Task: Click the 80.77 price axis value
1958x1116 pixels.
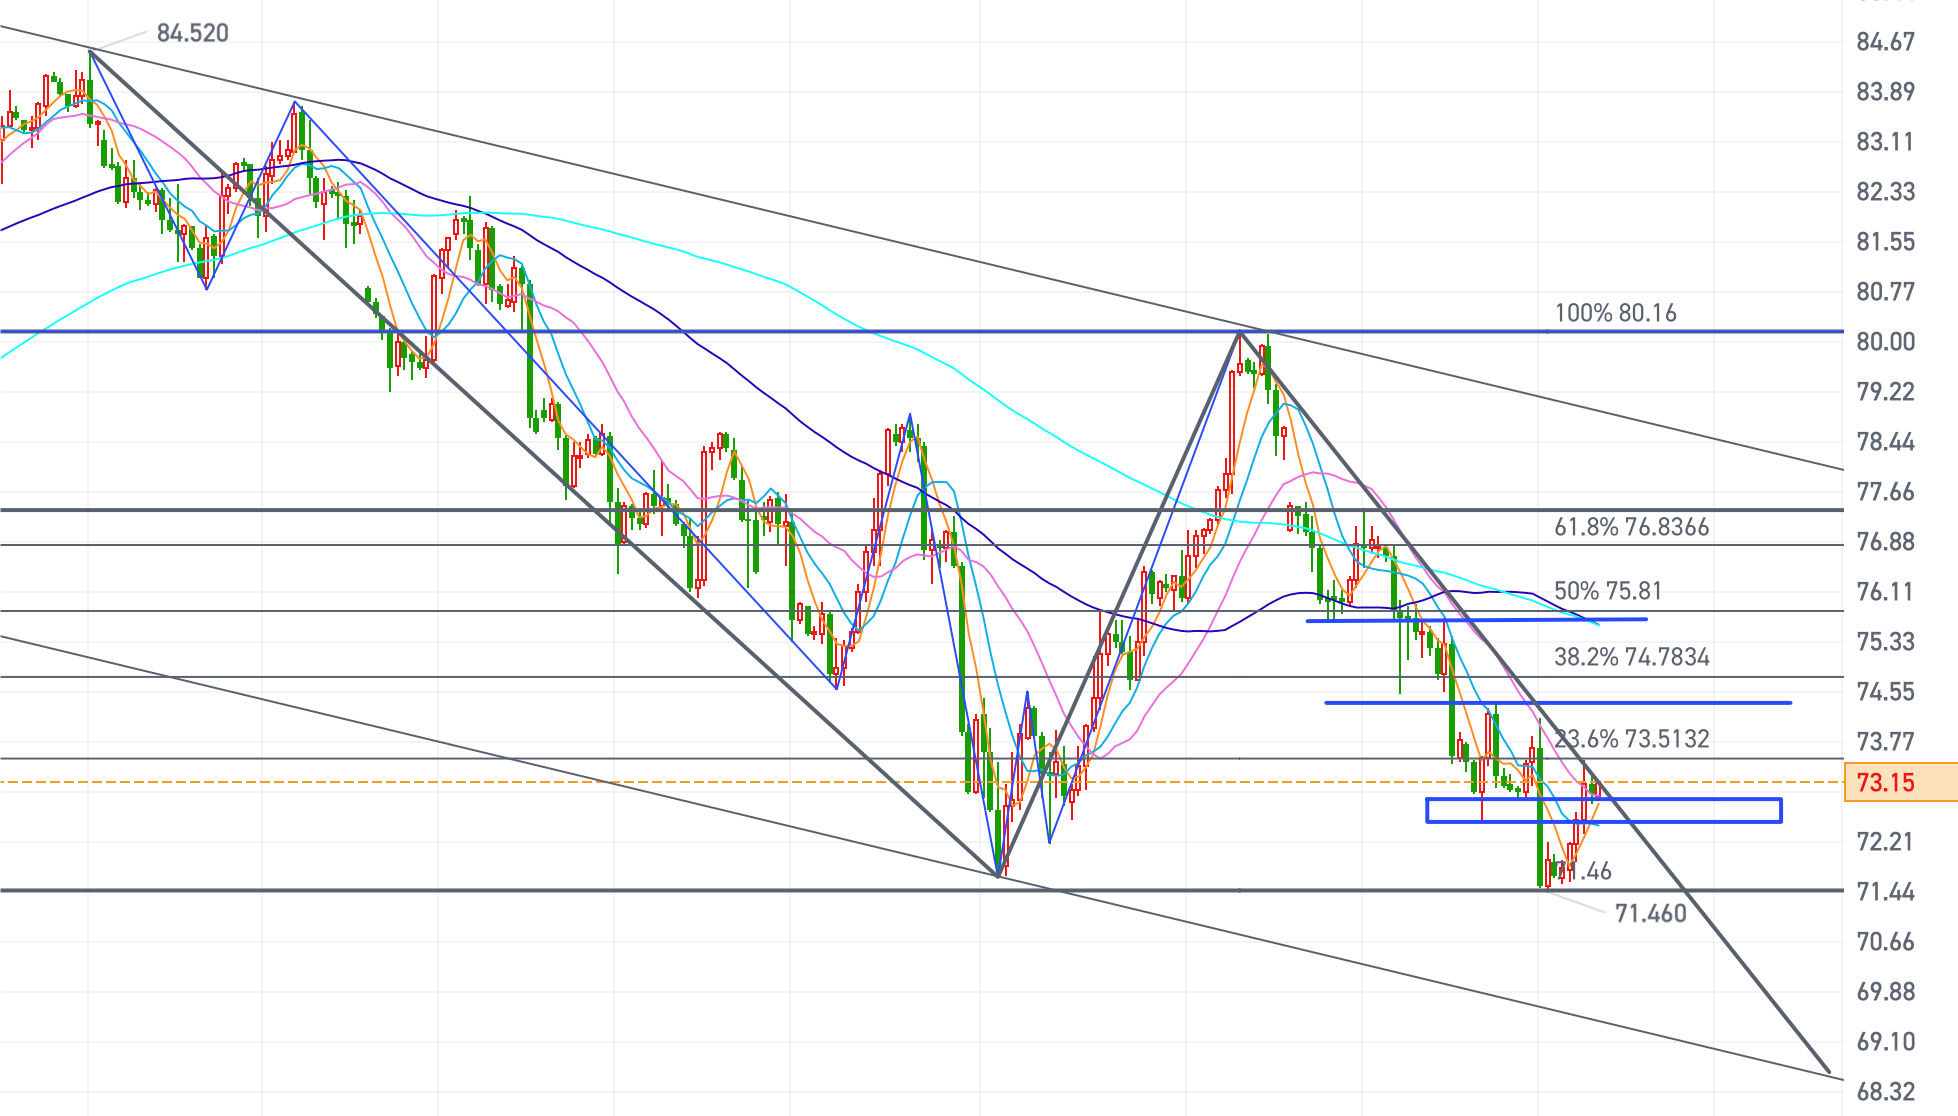Action: (x=1885, y=292)
